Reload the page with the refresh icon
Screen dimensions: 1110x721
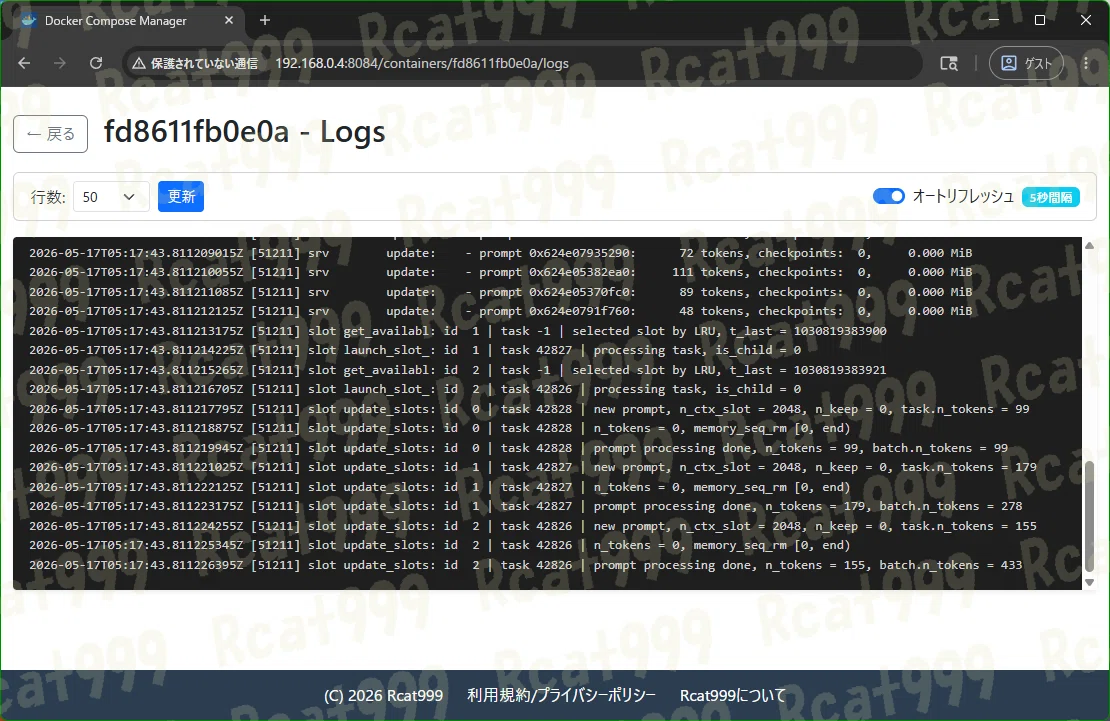coord(96,63)
